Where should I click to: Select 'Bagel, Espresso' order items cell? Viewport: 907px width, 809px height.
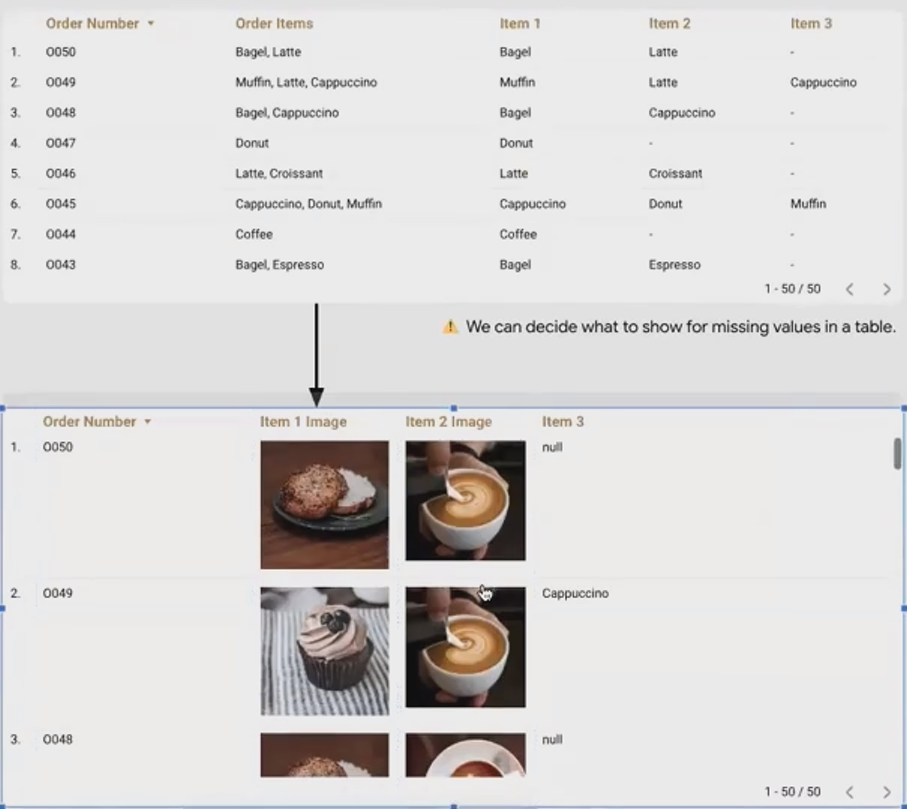coord(279,265)
